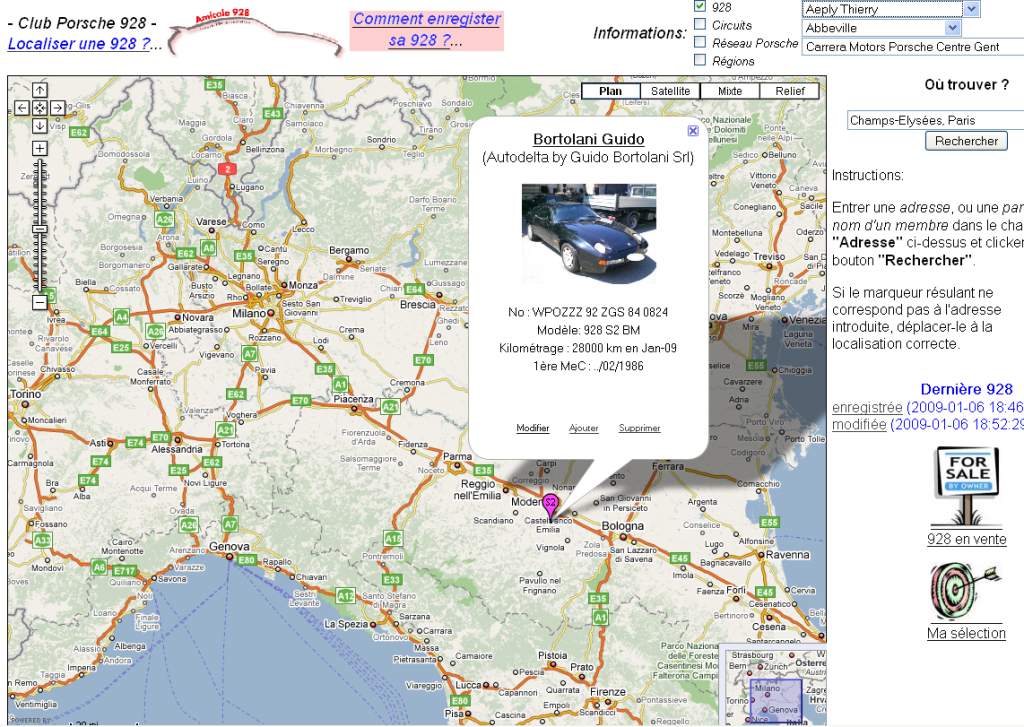Uncheck the 928 checkbox
Viewport: 1024px width, 727px height.
click(x=700, y=6)
